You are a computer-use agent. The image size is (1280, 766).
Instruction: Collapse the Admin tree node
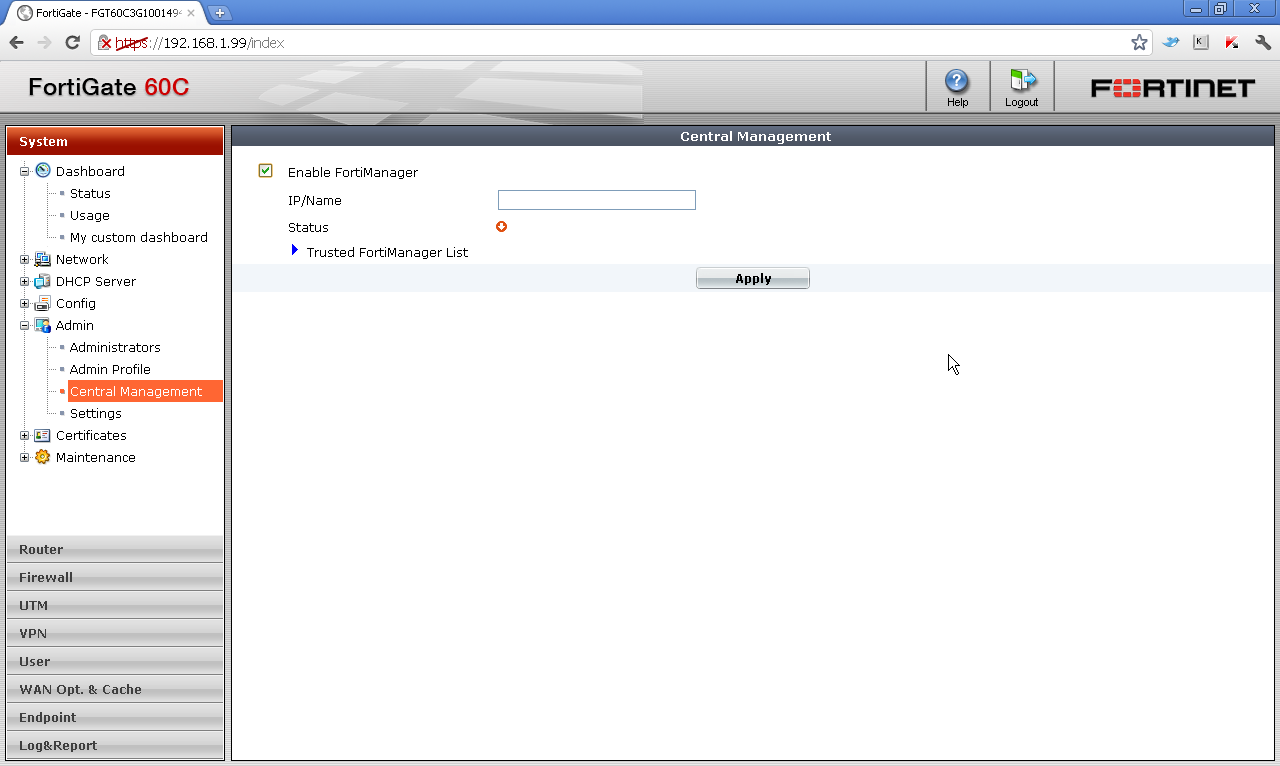25,325
